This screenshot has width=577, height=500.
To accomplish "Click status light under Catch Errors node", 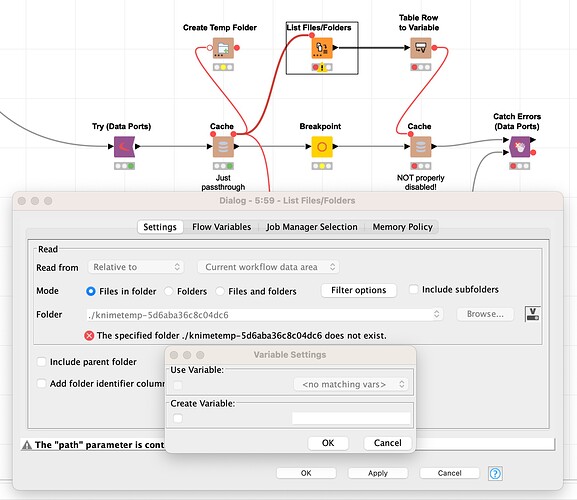I will click(519, 166).
